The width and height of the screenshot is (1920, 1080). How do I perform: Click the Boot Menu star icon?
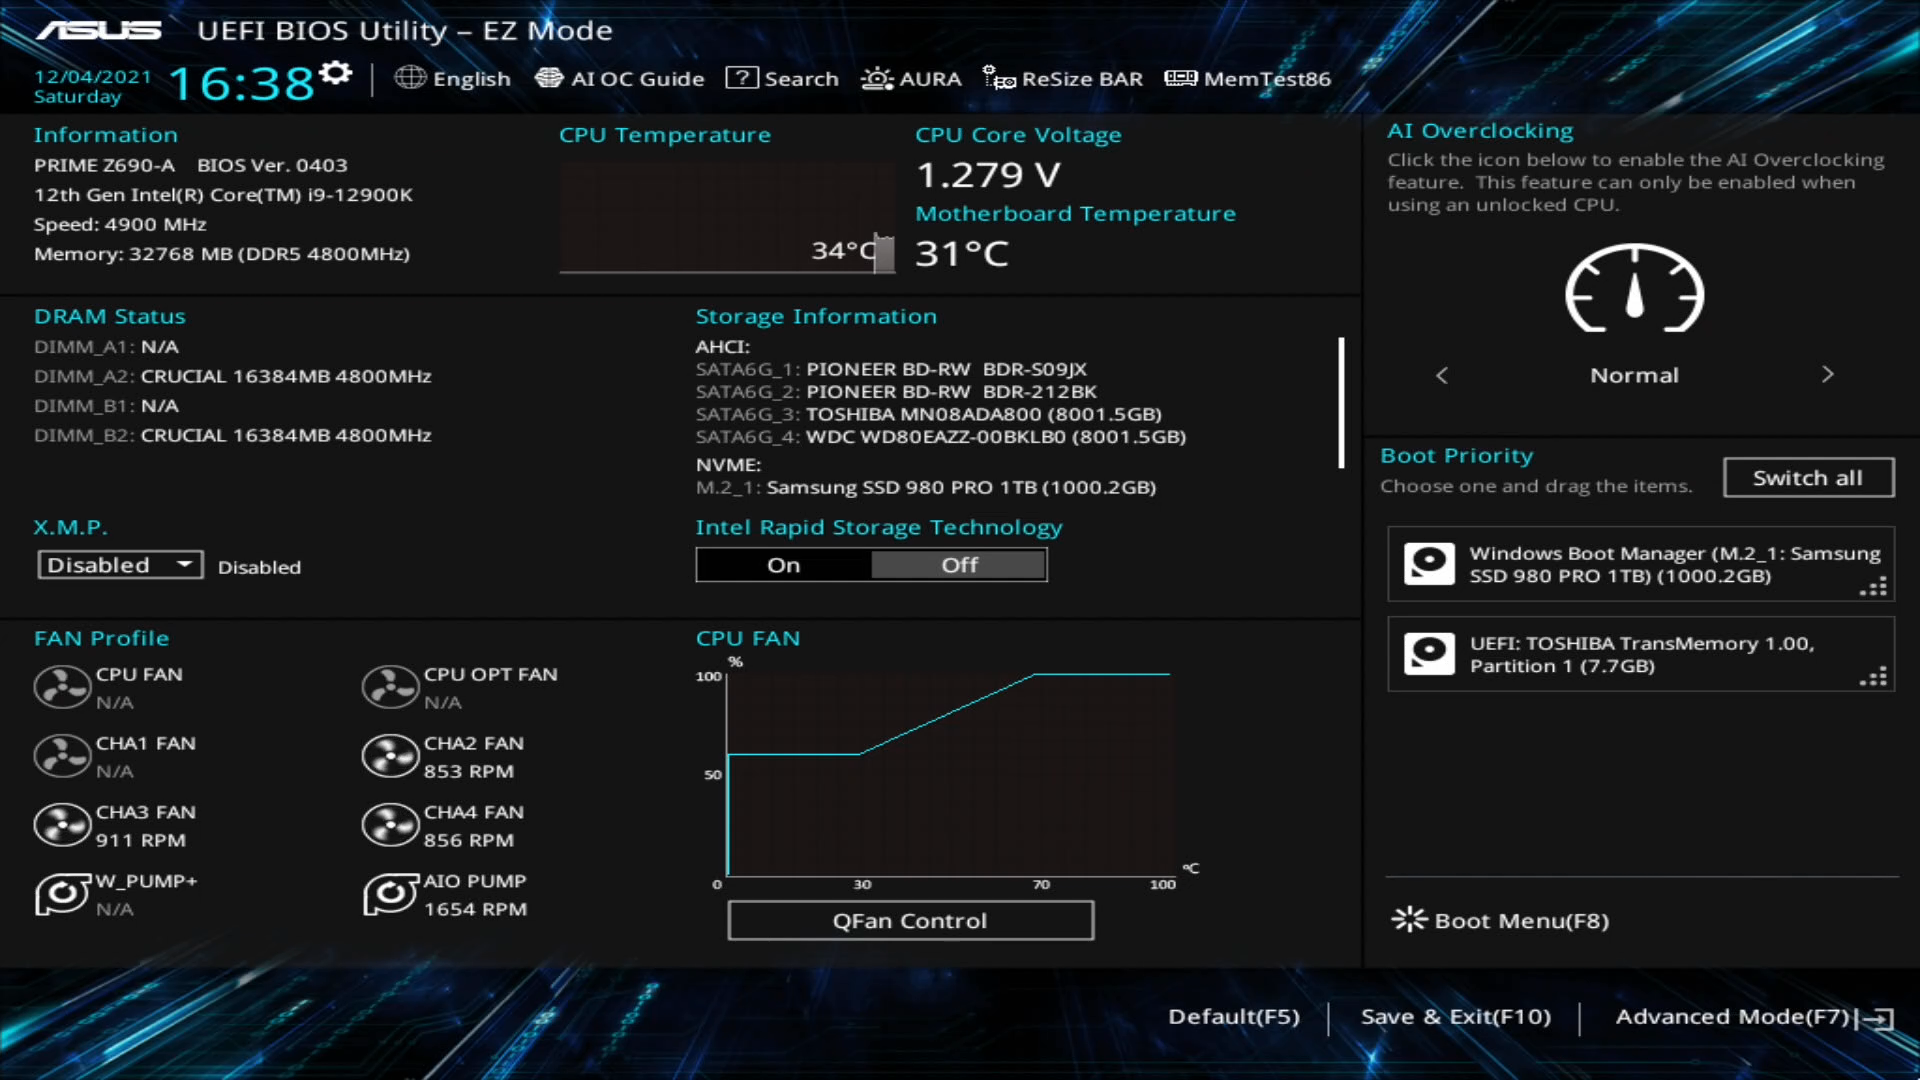pyautogui.click(x=1409, y=919)
